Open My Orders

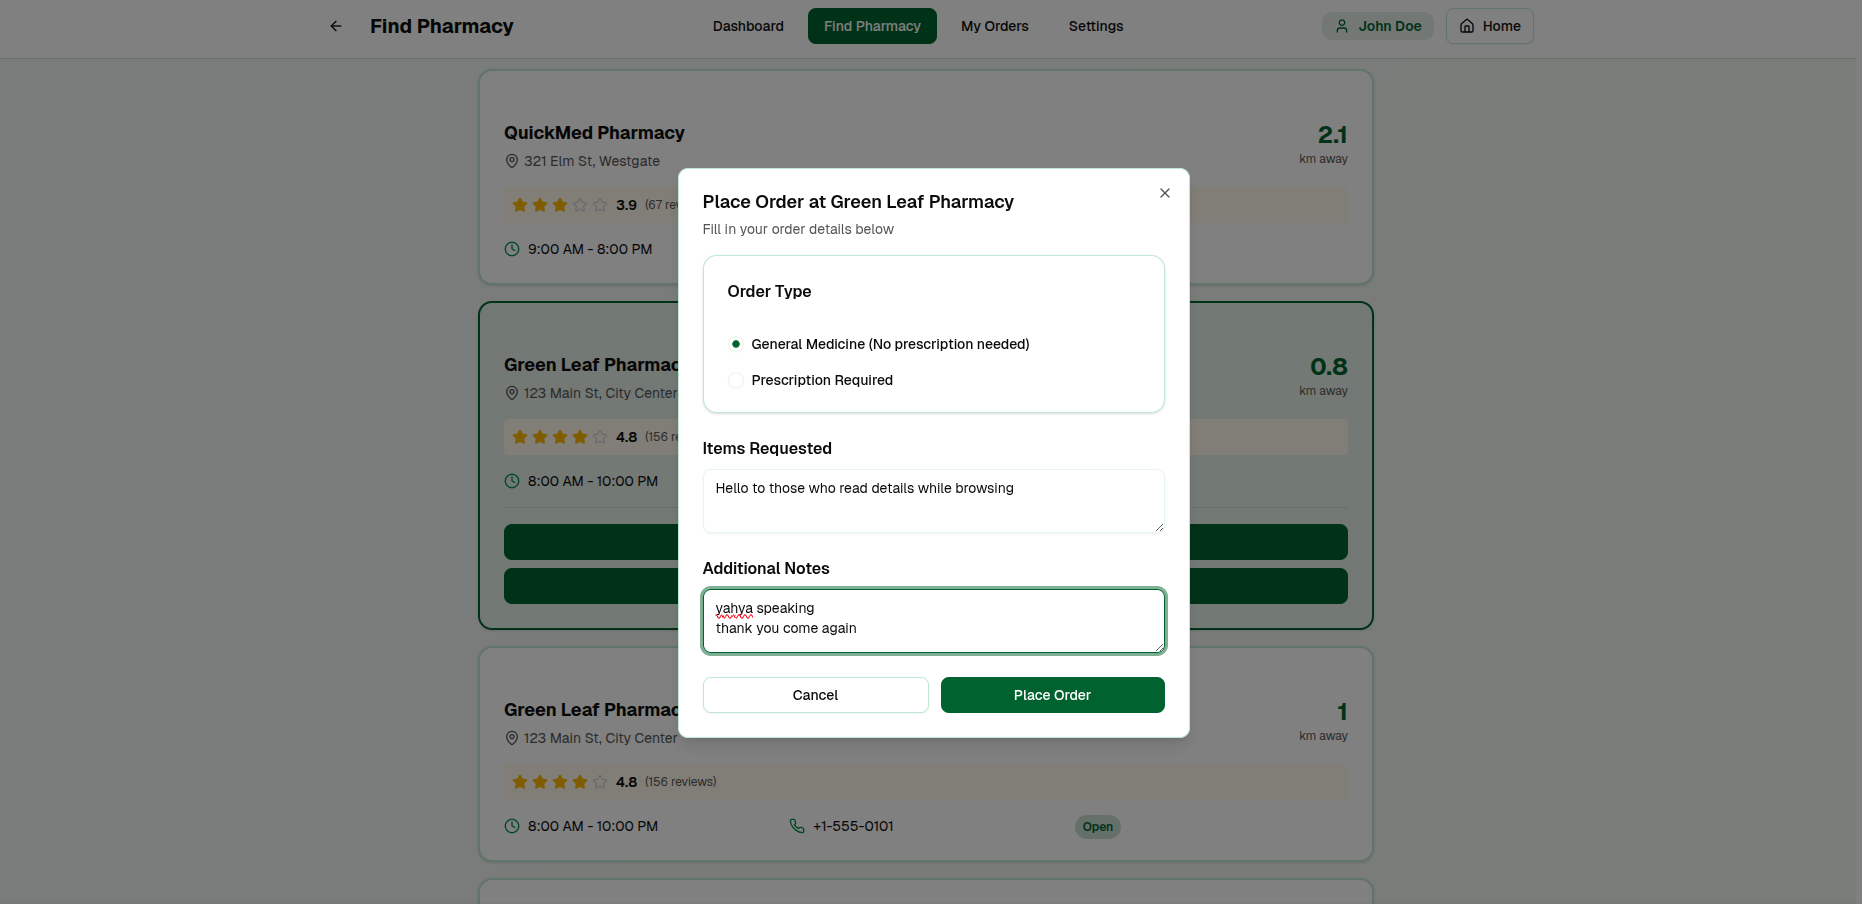(994, 26)
